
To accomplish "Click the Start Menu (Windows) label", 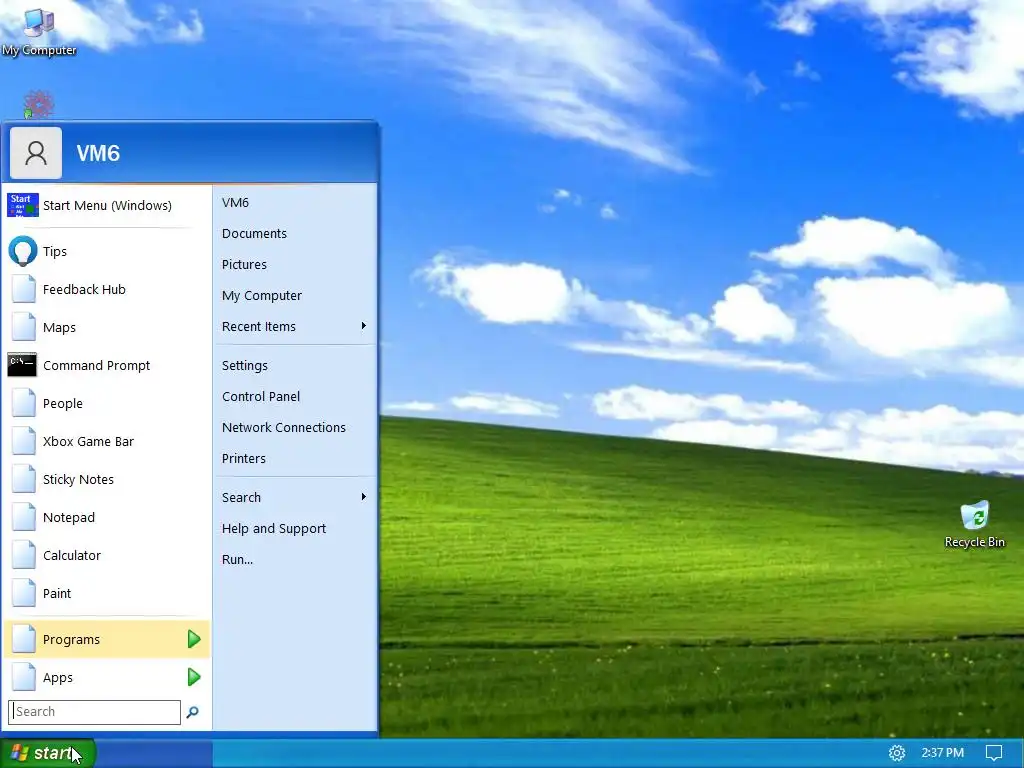I will pyautogui.click(x=107, y=205).
